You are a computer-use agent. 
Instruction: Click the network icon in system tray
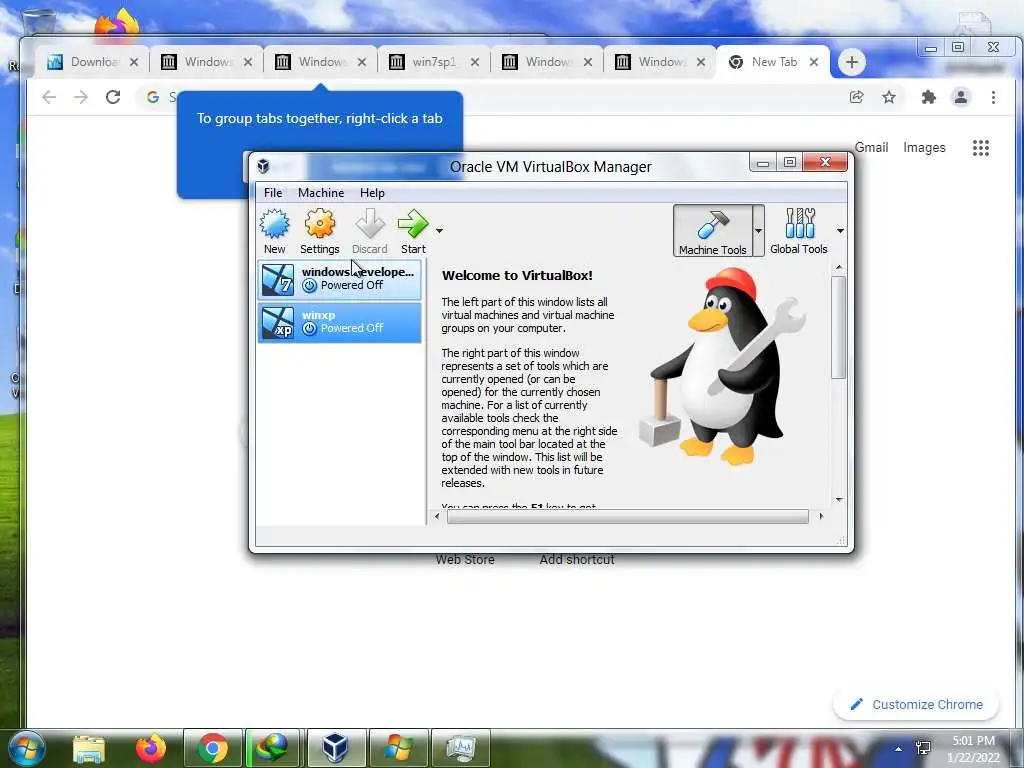pyautogui.click(x=923, y=748)
